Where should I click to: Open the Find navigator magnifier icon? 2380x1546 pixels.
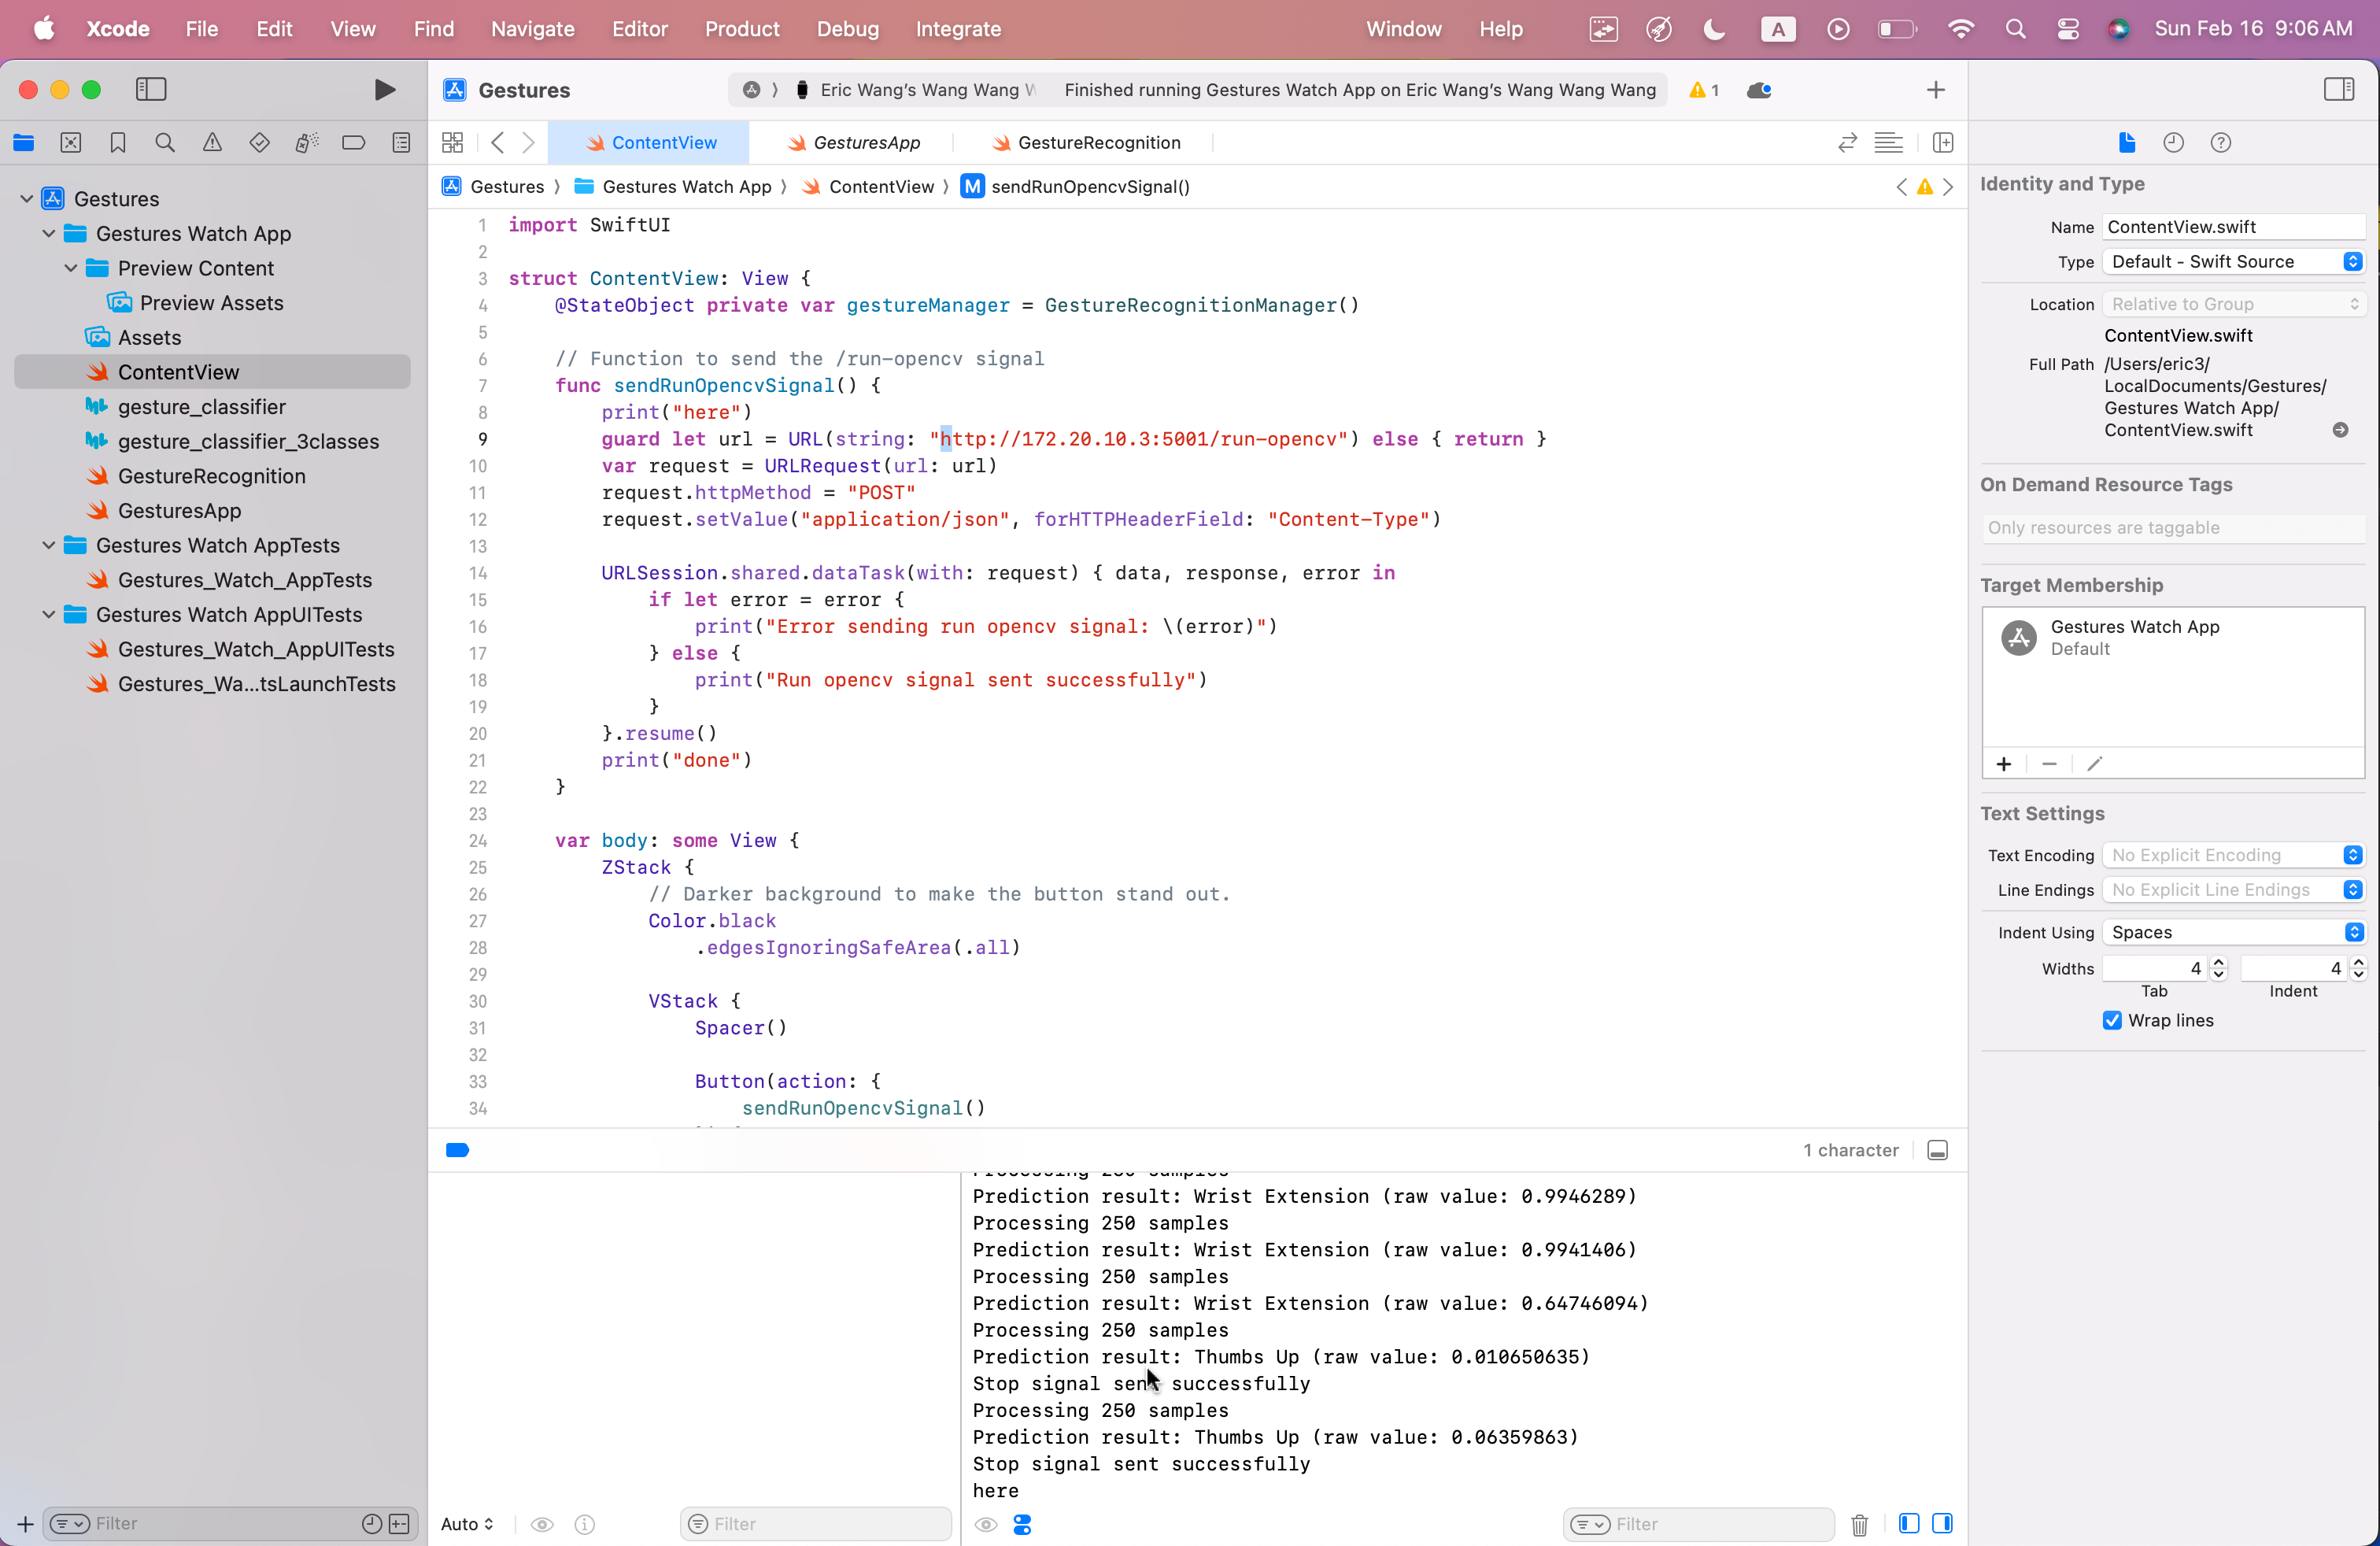[x=165, y=143]
